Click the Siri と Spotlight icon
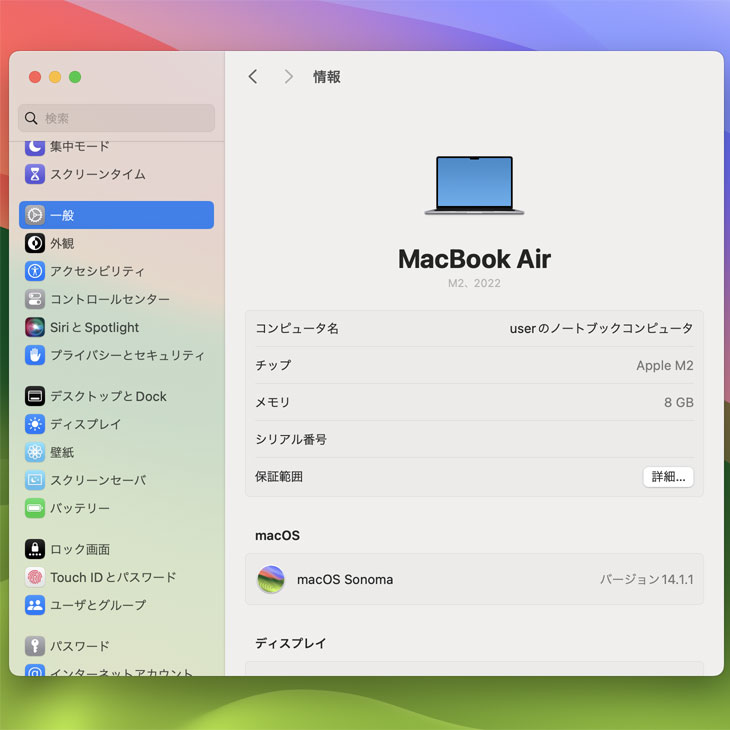 point(35,327)
